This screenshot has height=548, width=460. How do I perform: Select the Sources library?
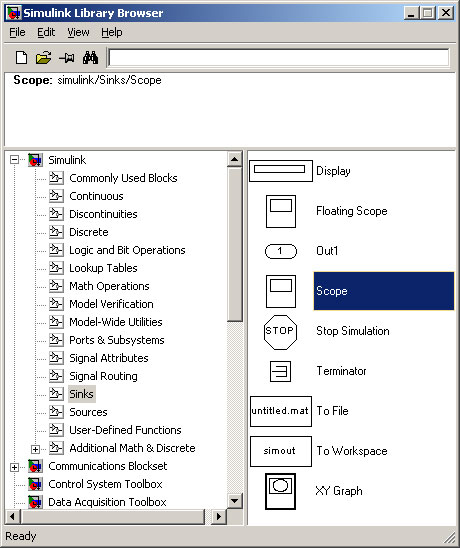coord(88,412)
